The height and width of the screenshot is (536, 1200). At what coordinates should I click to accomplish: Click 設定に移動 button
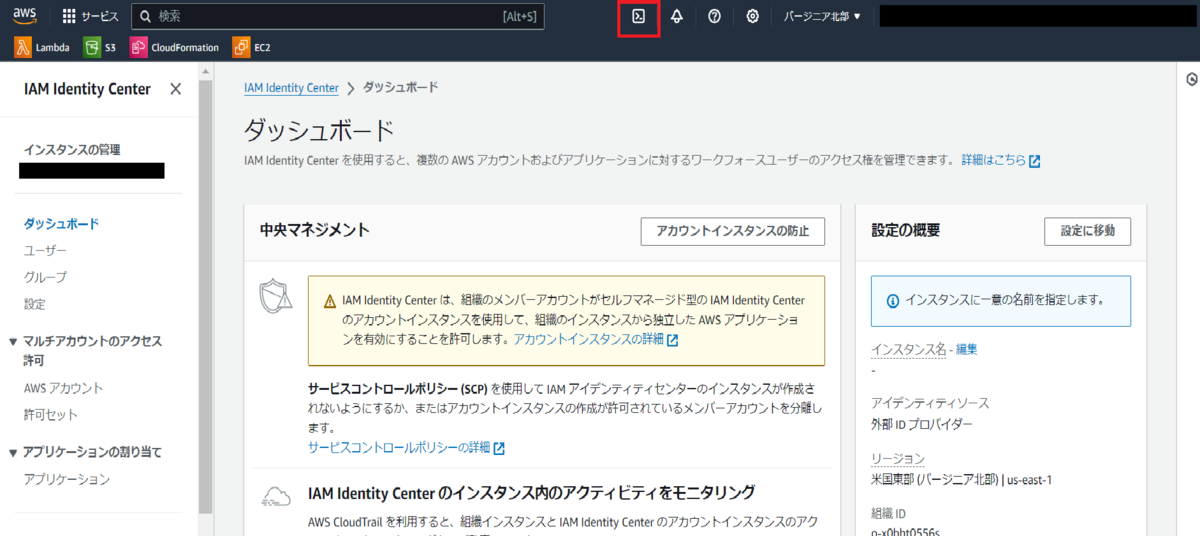(x=1087, y=230)
